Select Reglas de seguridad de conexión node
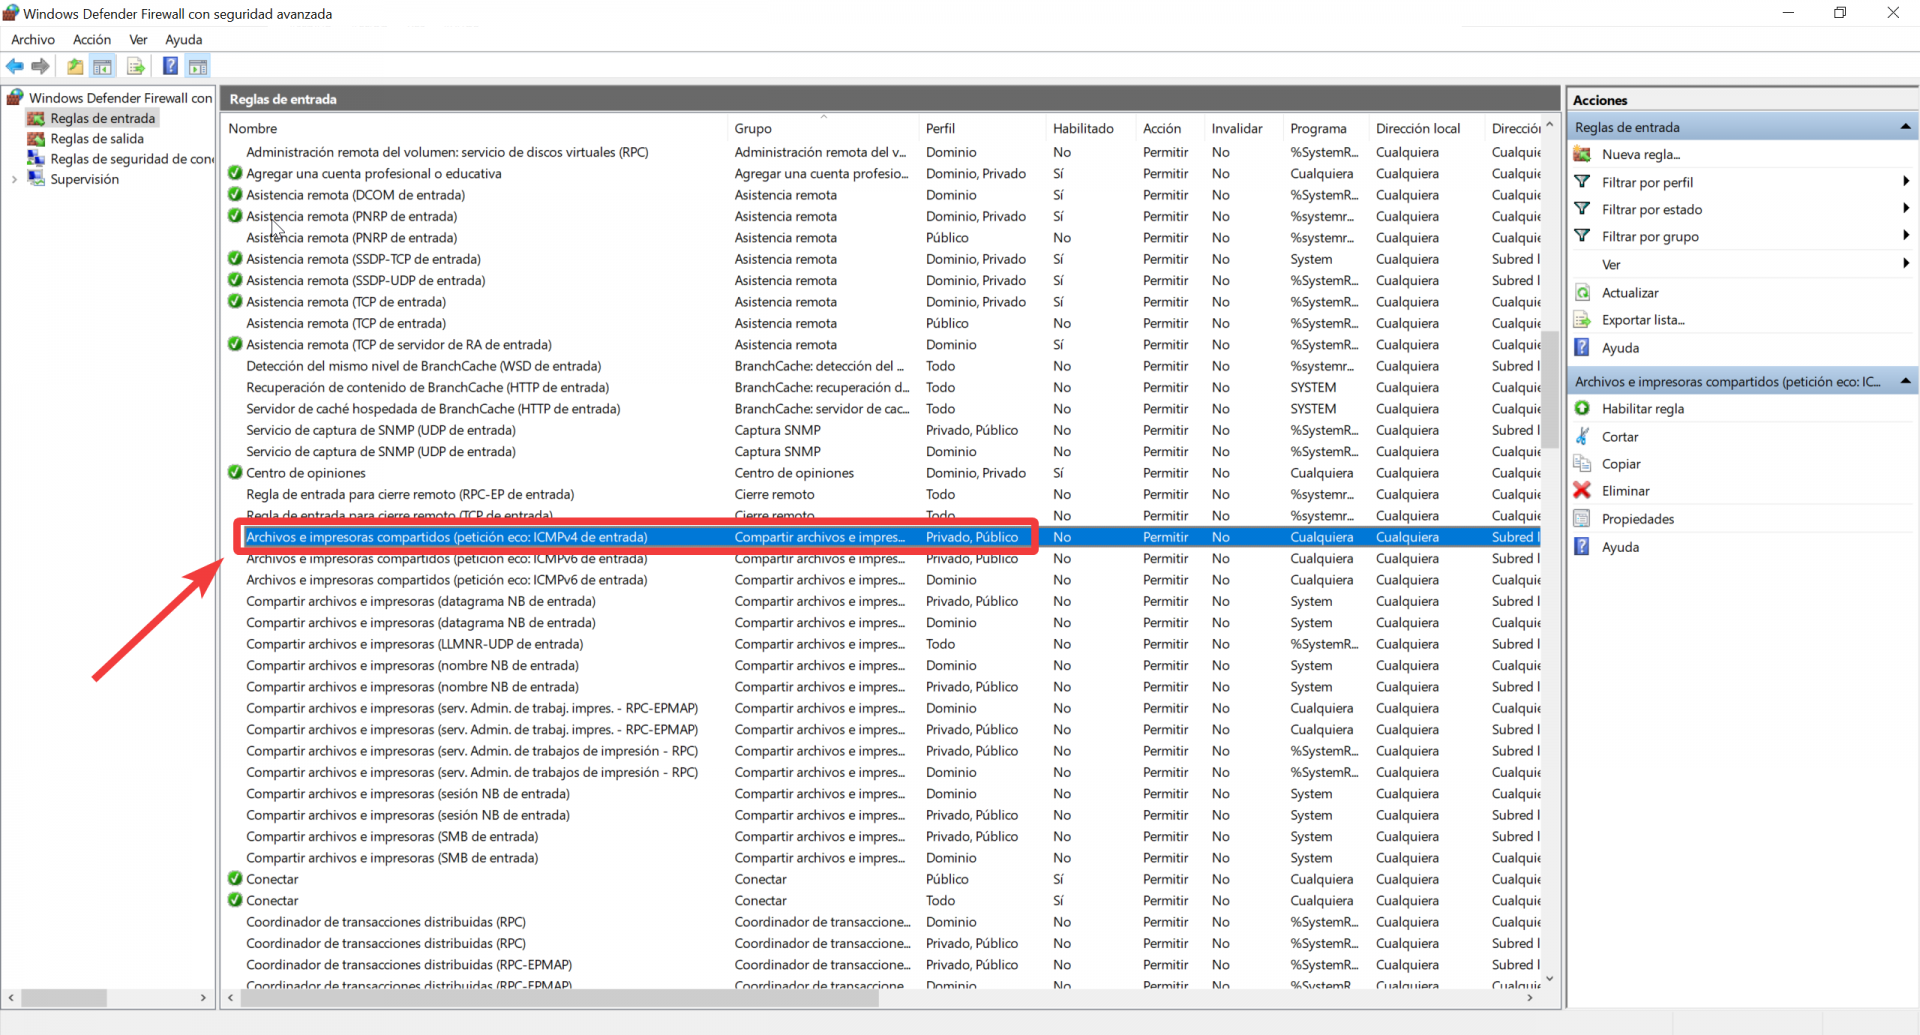 coord(132,159)
